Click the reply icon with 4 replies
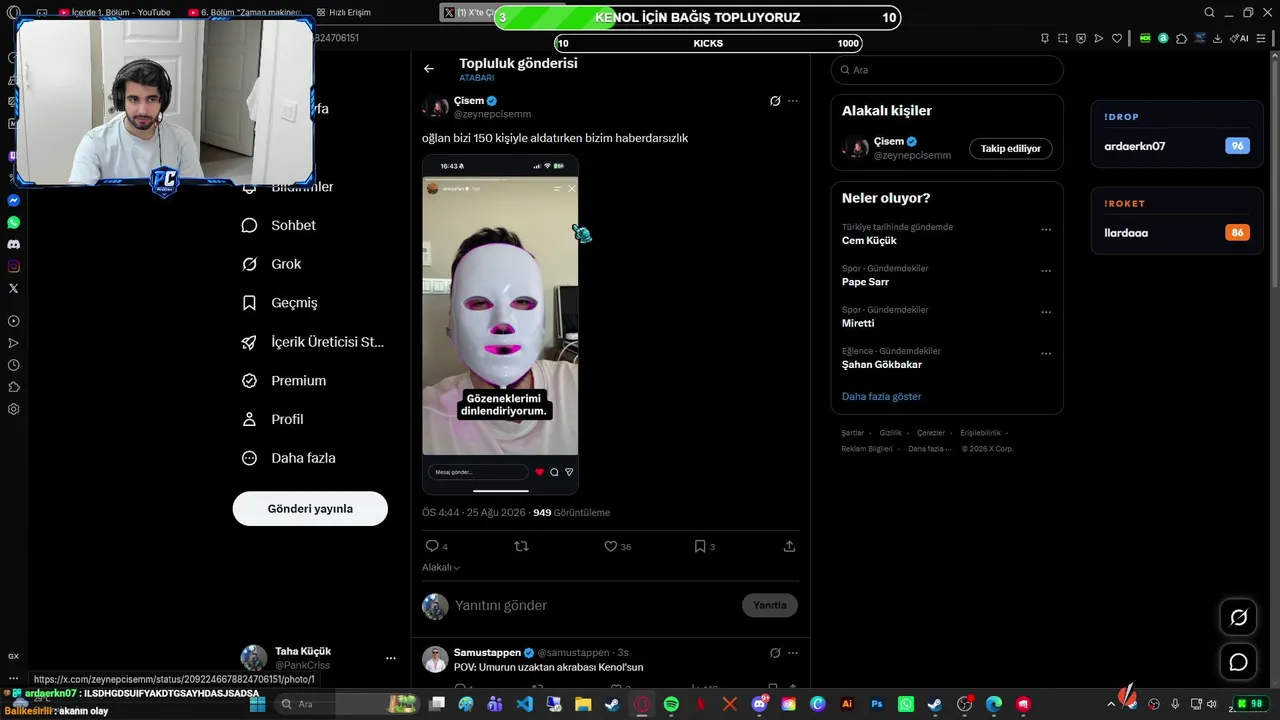 click(x=432, y=546)
